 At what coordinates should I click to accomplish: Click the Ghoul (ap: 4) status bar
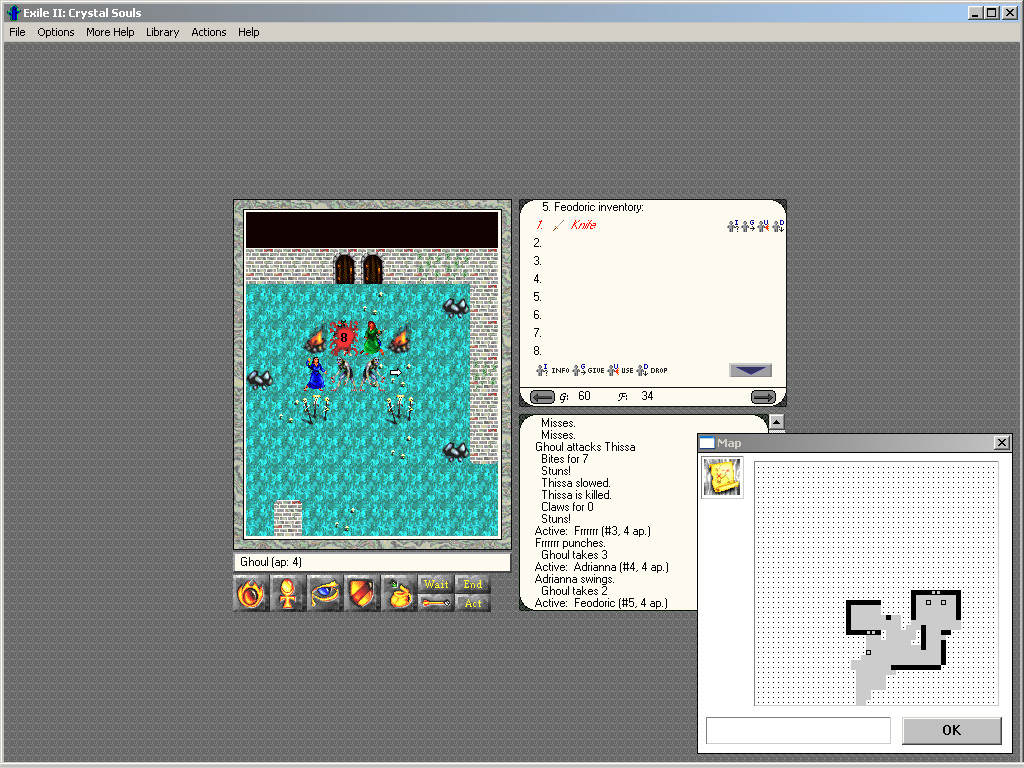coord(372,562)
